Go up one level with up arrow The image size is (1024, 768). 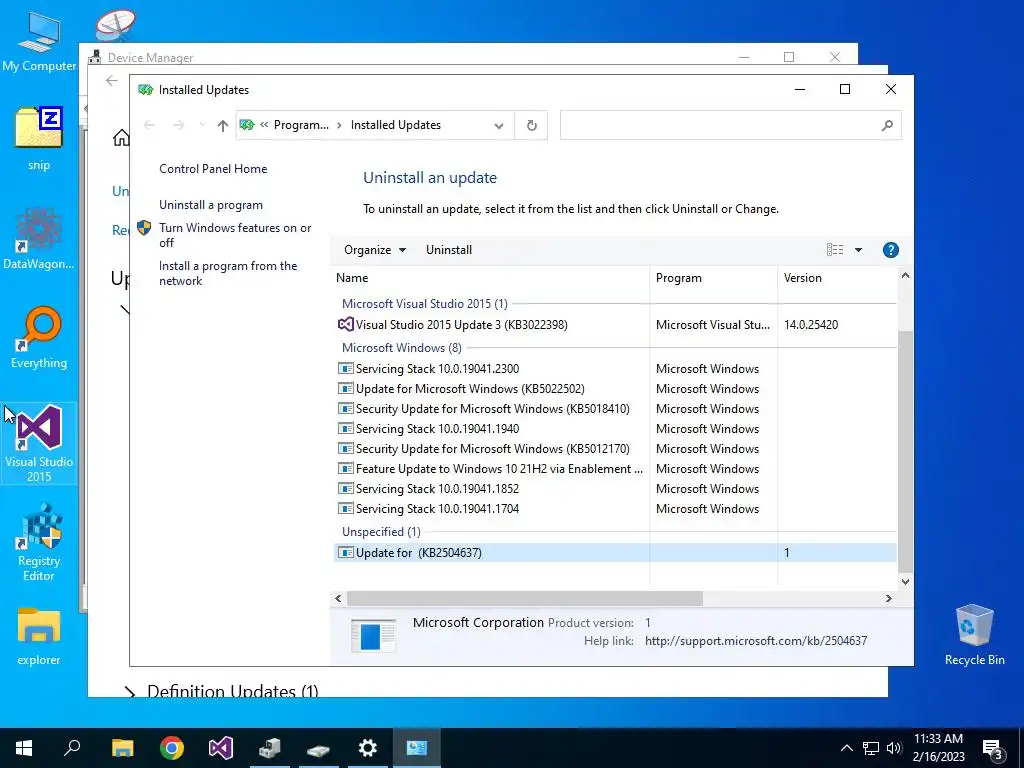[x=223, y=125]
